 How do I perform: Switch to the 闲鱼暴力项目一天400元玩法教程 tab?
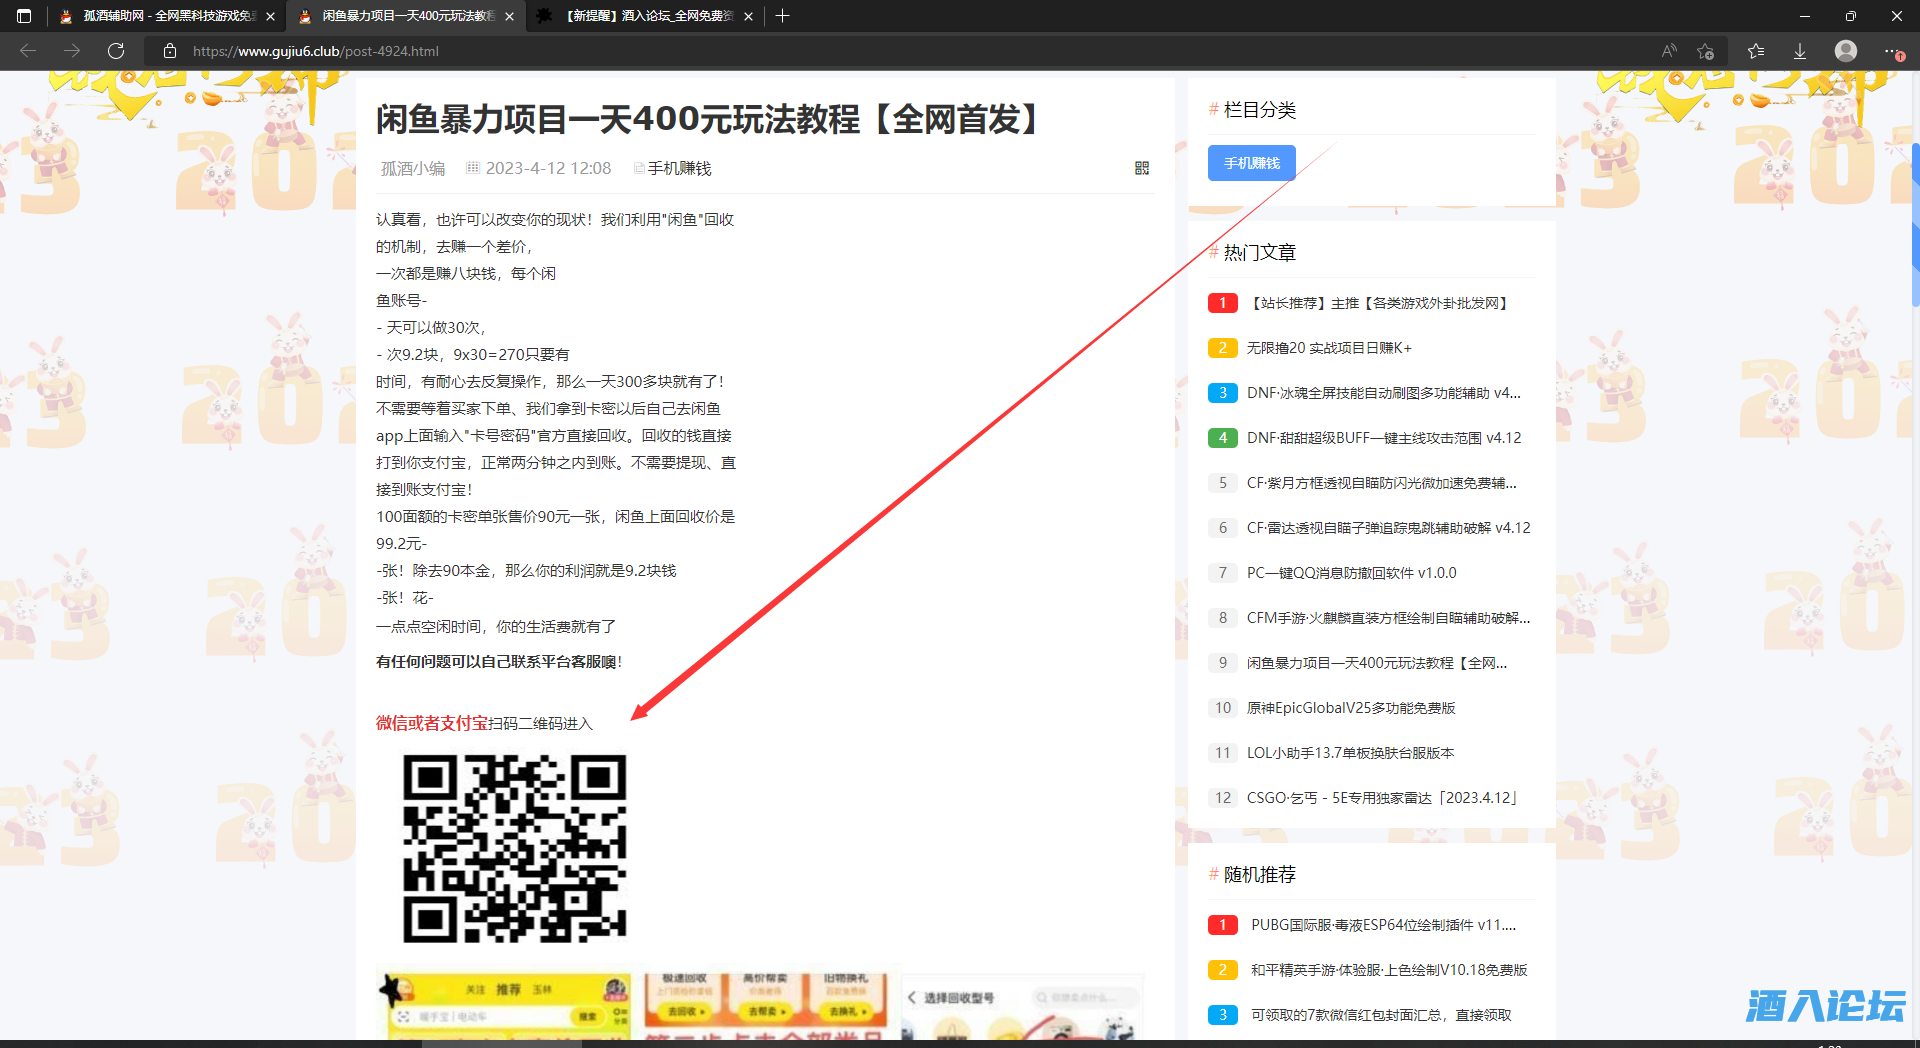point(406,16)
